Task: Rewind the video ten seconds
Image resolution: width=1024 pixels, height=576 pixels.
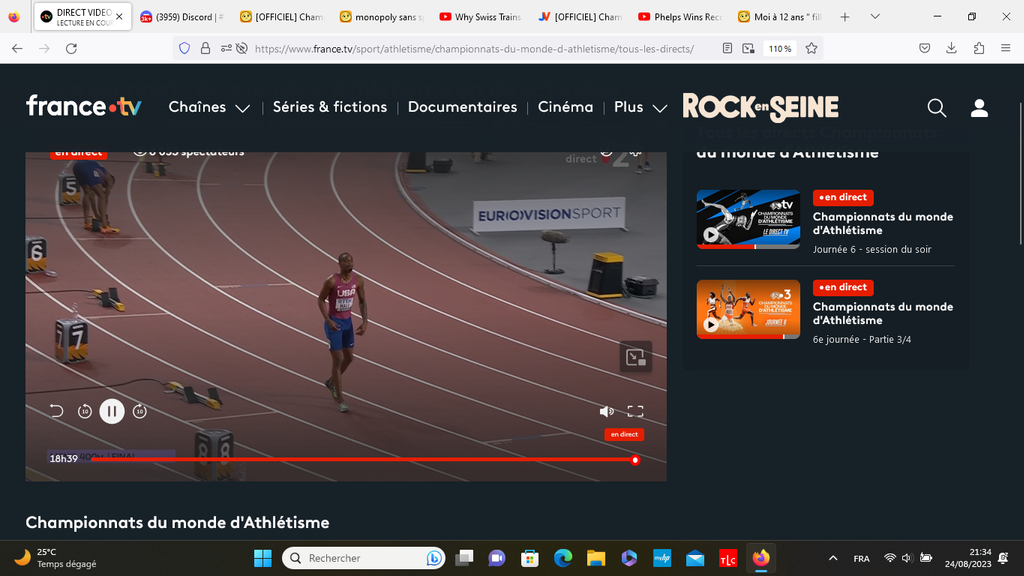Action: [85, 411]
